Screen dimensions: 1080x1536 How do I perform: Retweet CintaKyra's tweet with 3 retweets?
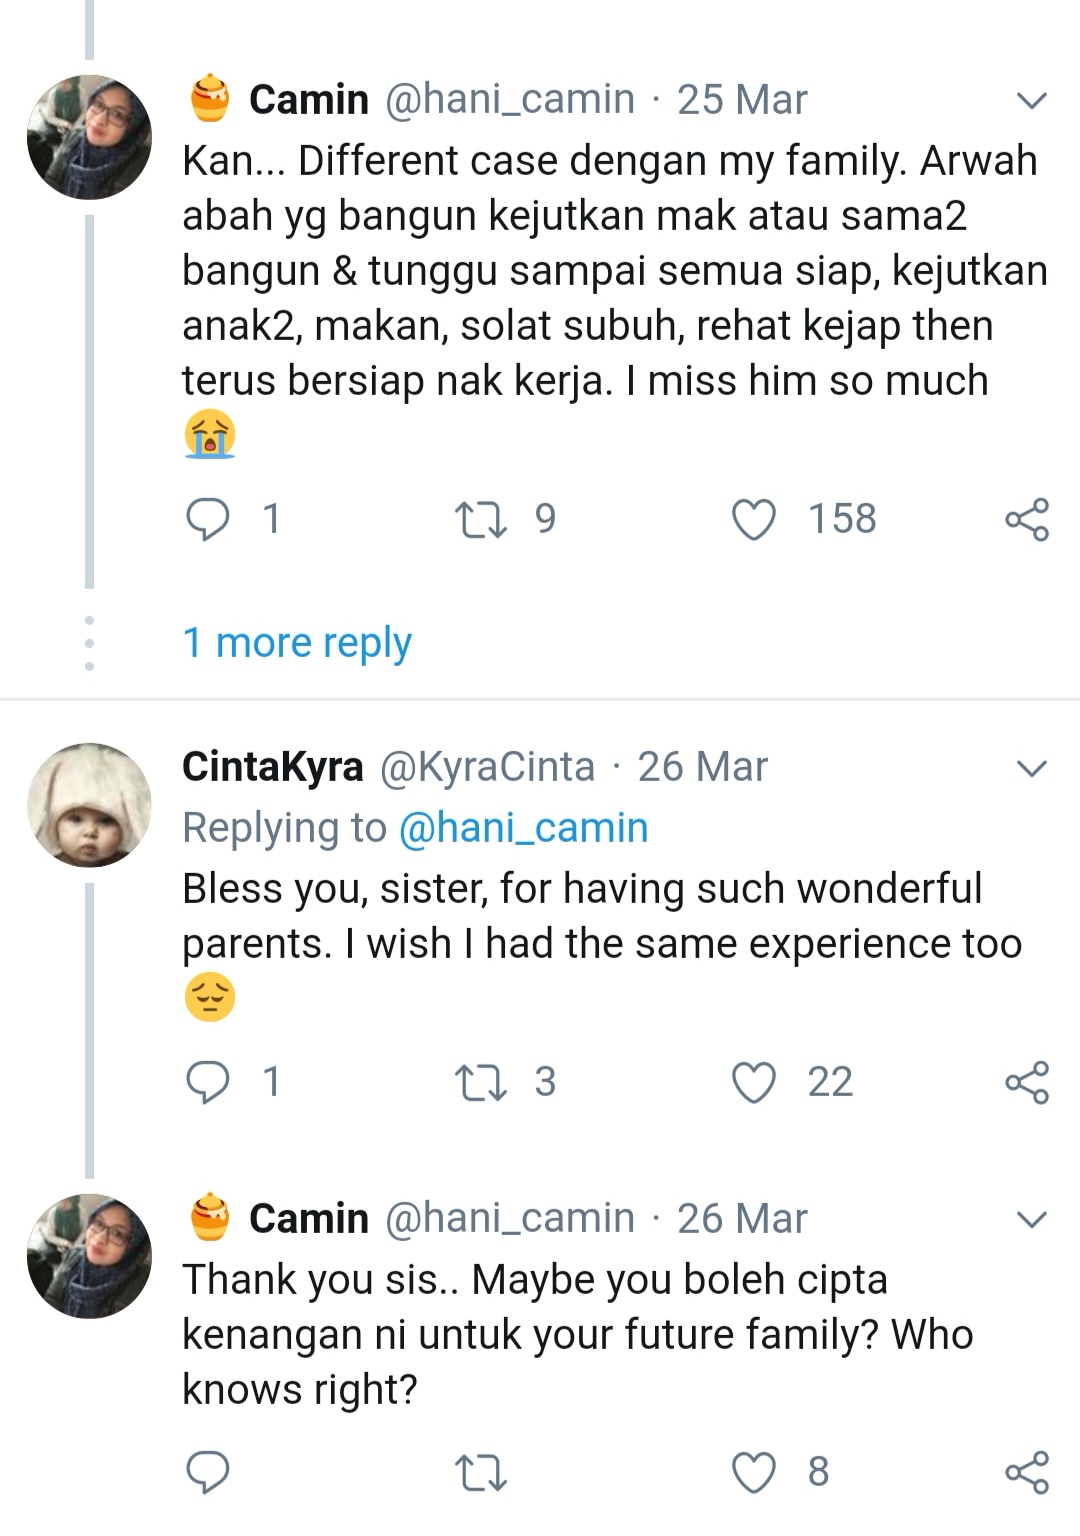480,1083
